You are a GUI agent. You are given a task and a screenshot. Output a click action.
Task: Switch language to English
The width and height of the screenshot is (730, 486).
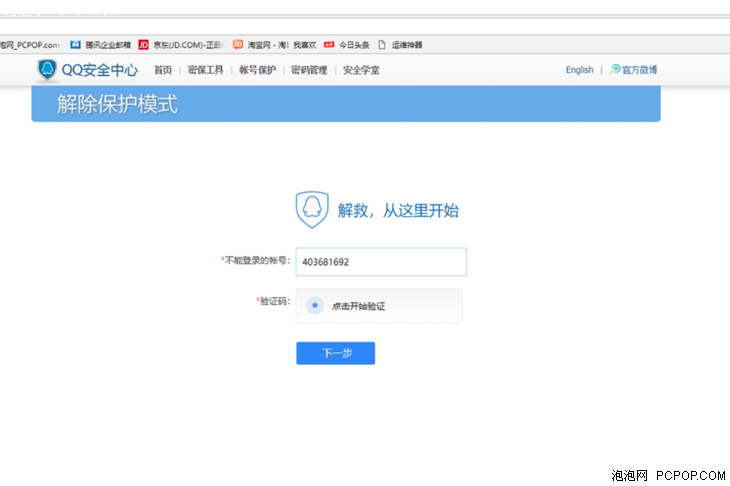pos(579,70)
